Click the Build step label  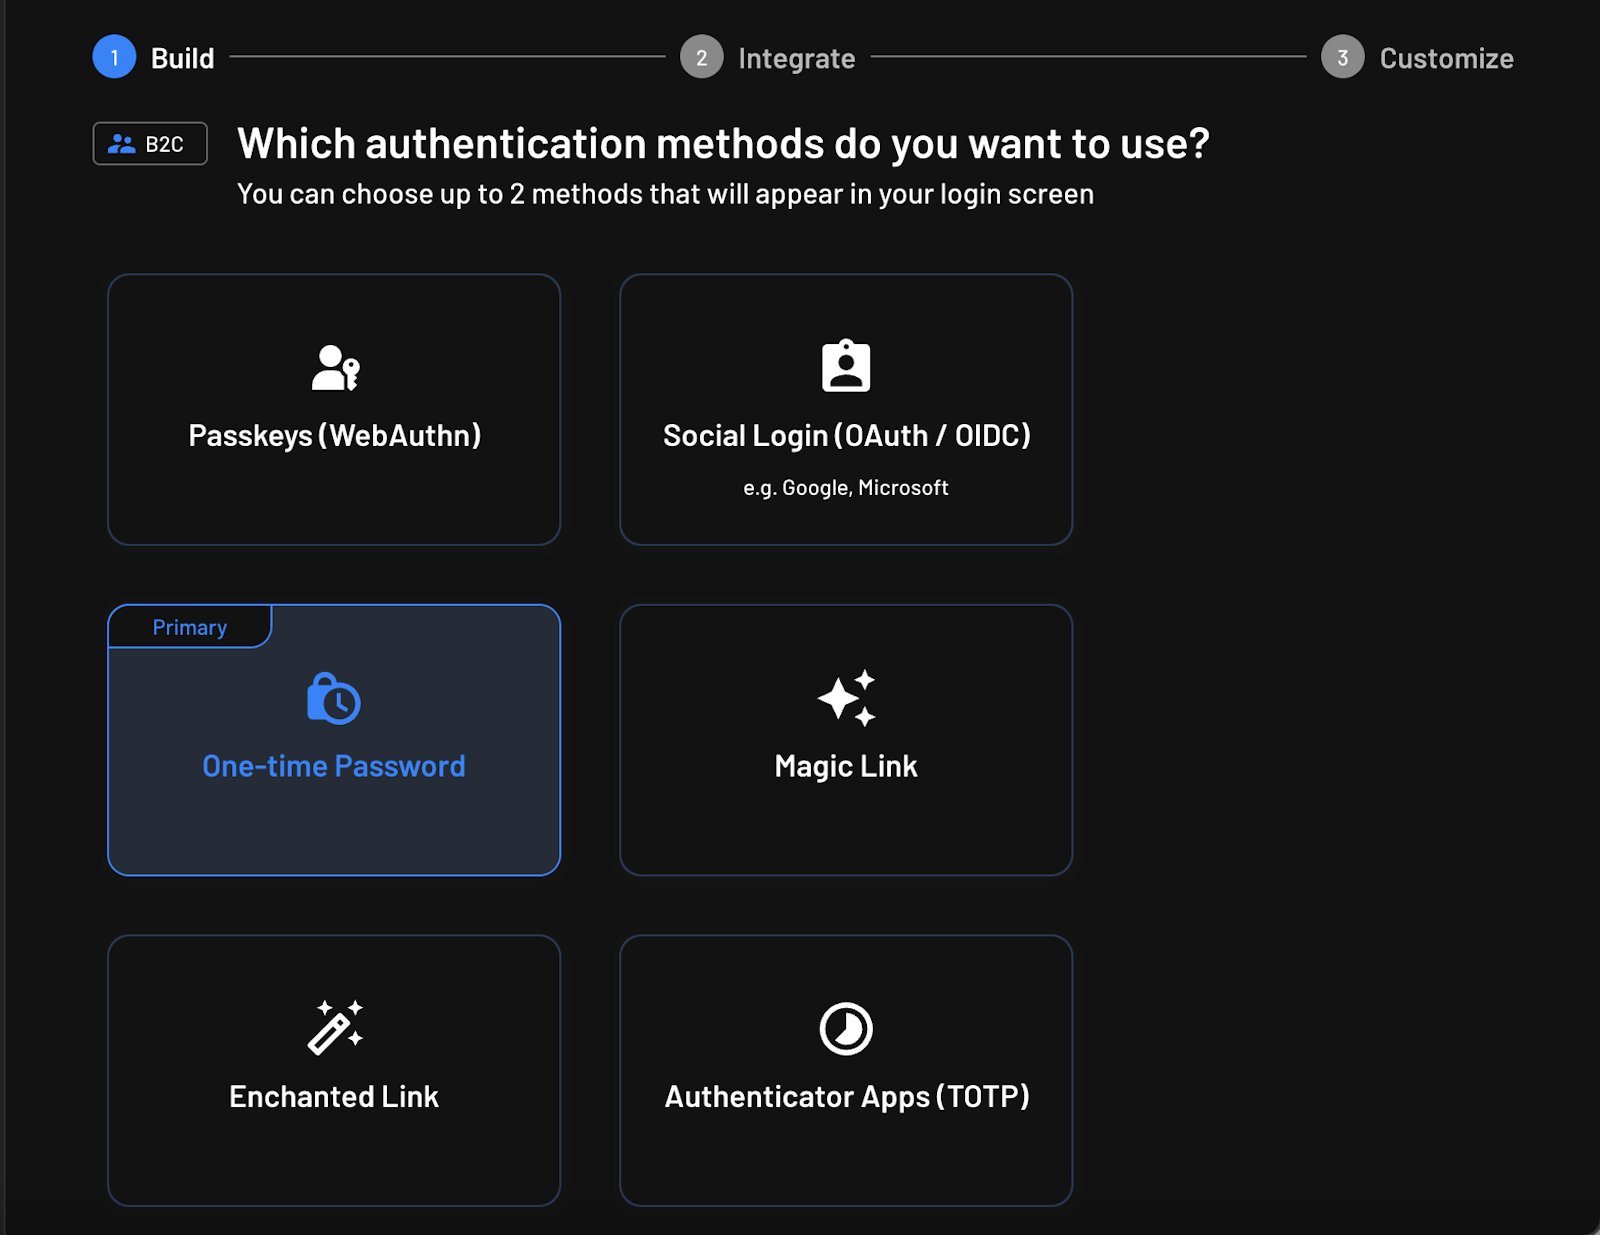point(183,57)
